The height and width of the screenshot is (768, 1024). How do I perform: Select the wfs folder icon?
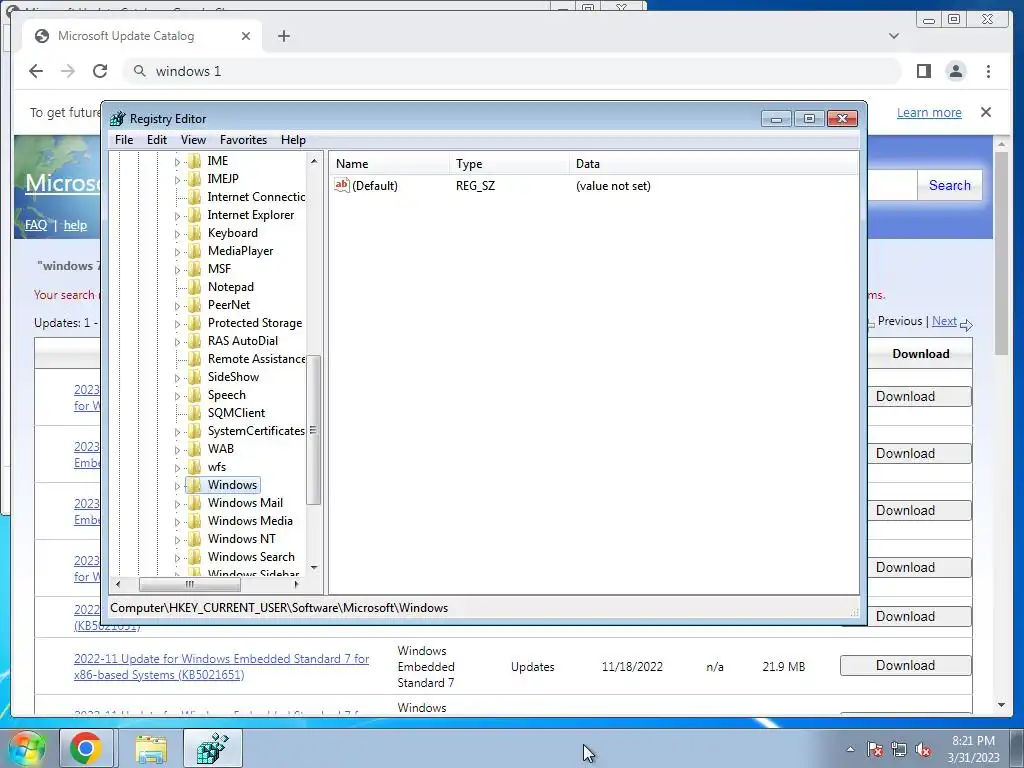coord(194,467)
